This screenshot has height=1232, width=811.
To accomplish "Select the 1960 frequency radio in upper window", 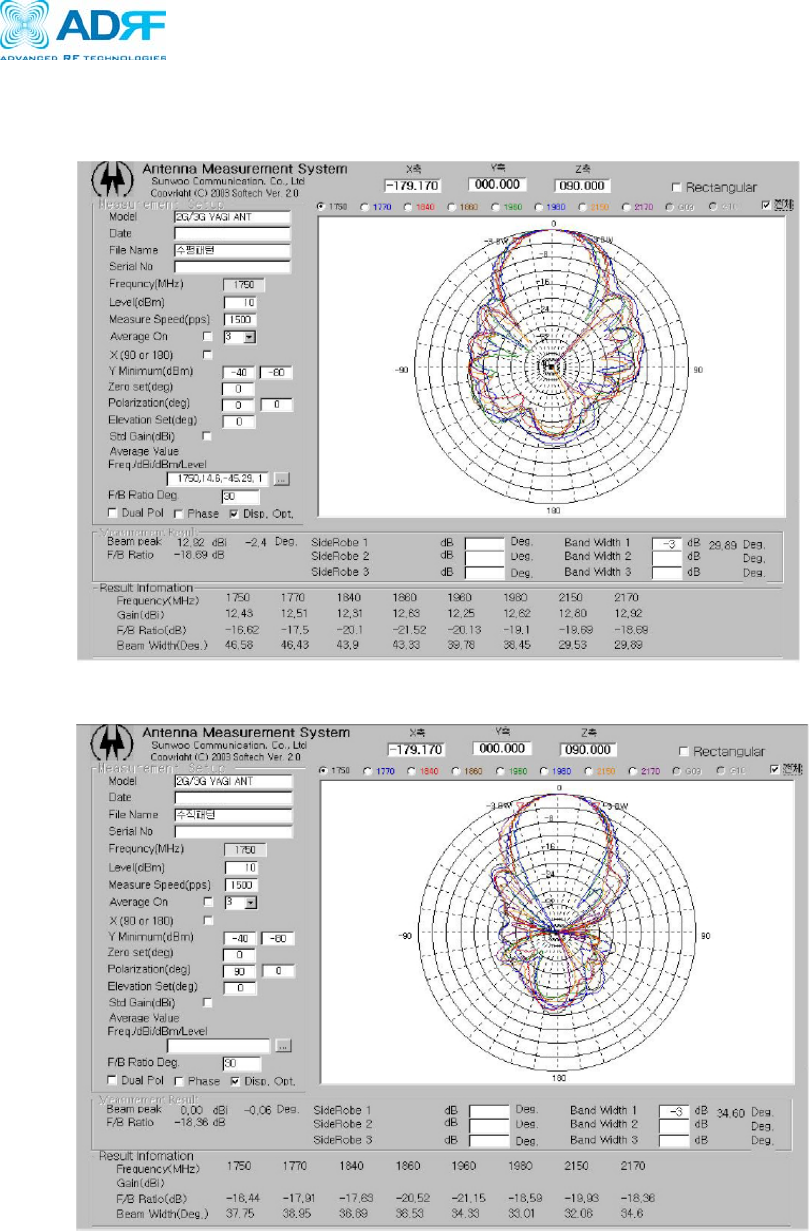I will (496, 207).
